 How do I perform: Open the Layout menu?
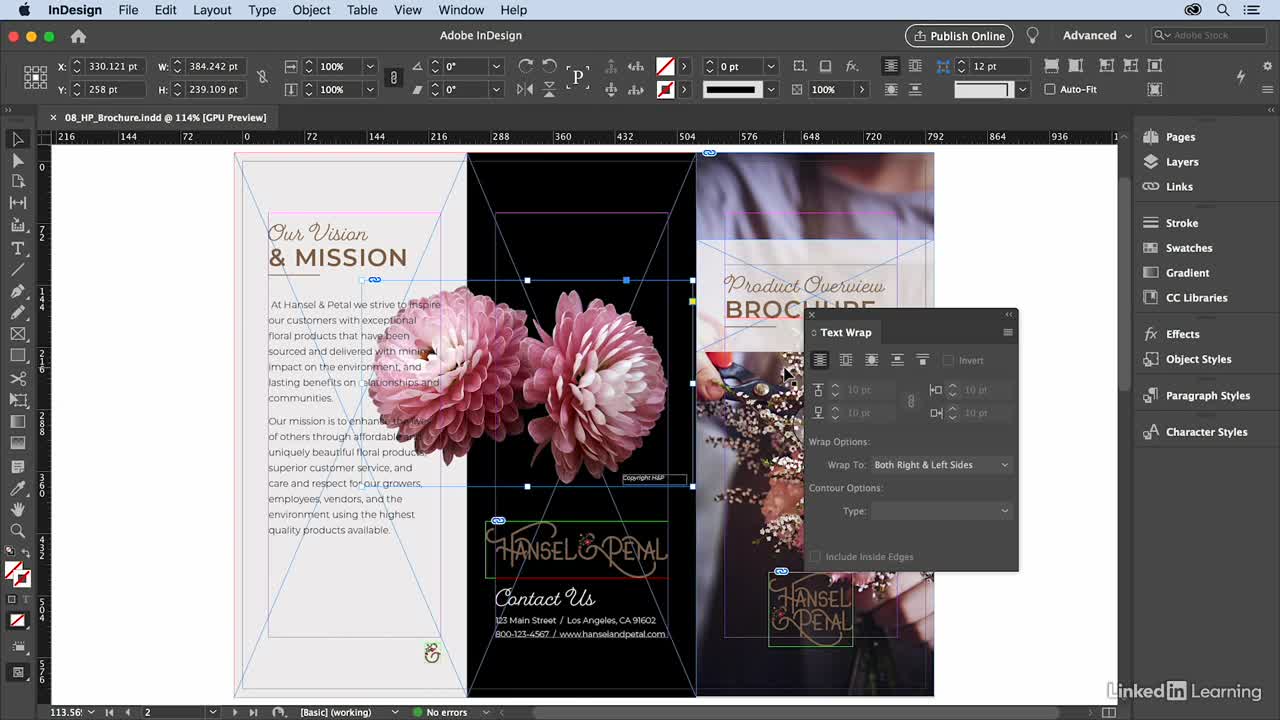[x=212, y=10]
